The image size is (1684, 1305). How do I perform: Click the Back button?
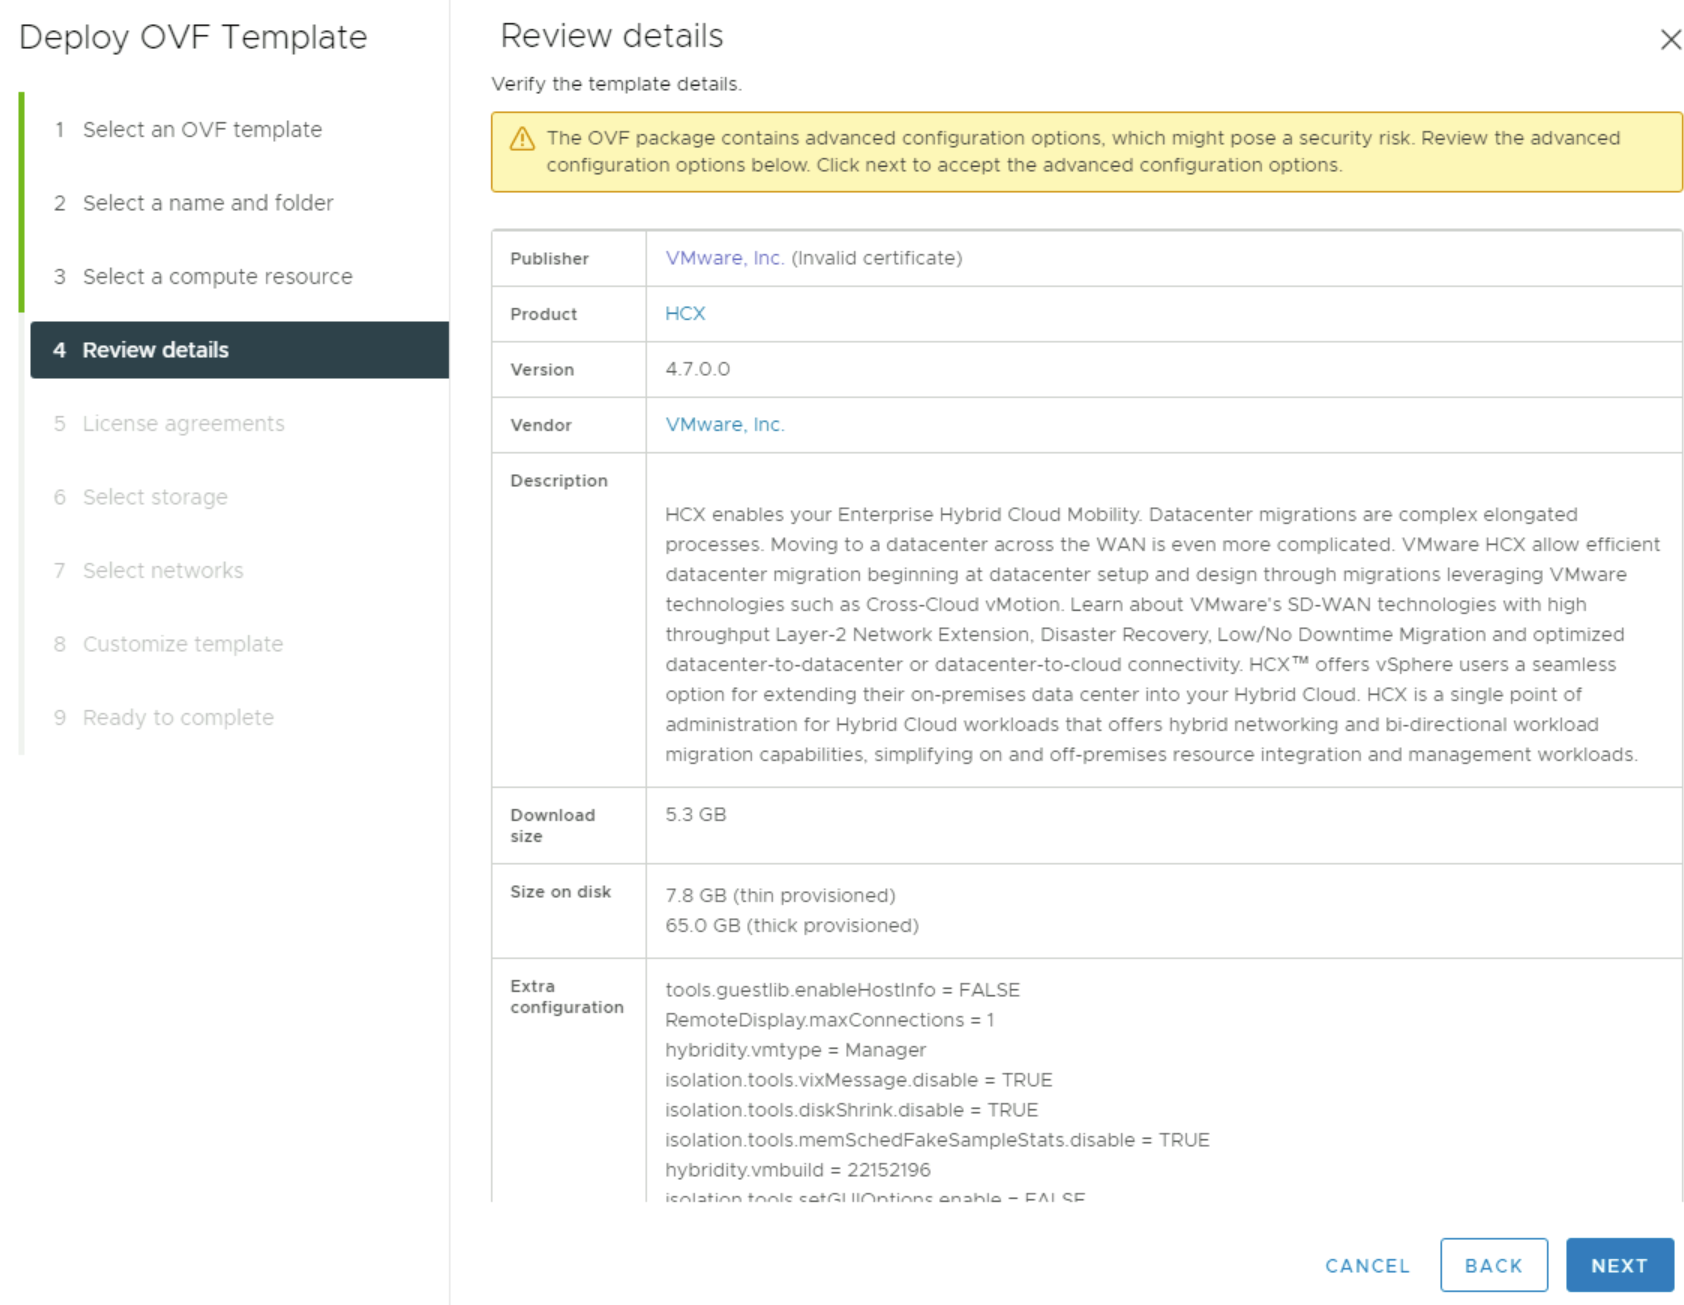1493,1264
